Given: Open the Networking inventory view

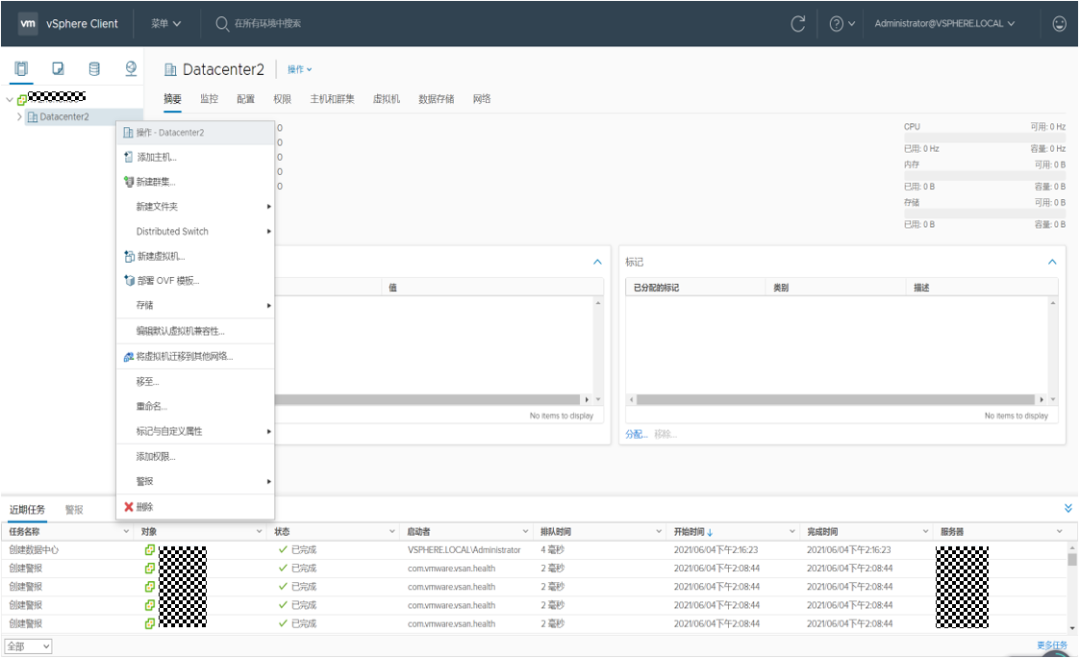Looking at the screenshot, I should pyautogui.click(x=131, y=69).
